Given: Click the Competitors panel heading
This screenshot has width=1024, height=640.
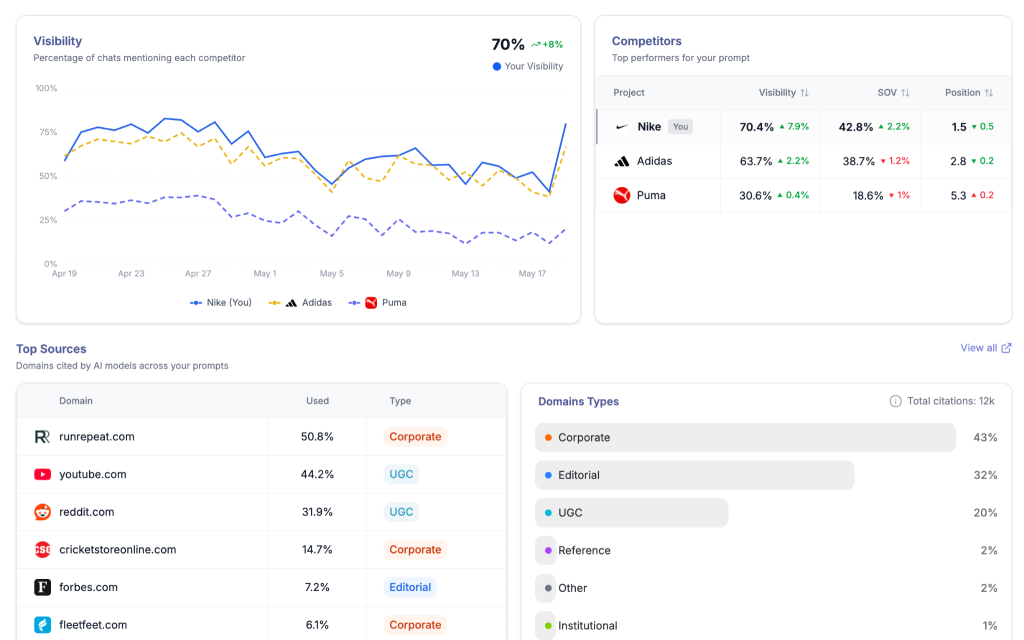Looking at the screenshot, I should click(647, 41).
